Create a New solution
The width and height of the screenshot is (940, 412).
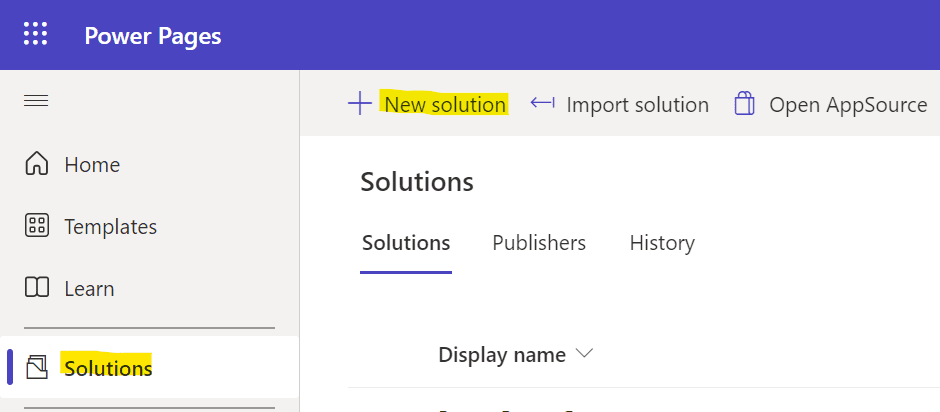[x=427, y=104]
